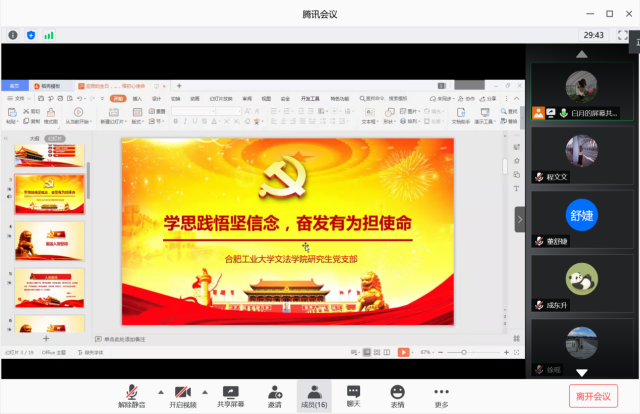Expand video options arrow beside camera
640x414 pixels.
coord(206,391)
